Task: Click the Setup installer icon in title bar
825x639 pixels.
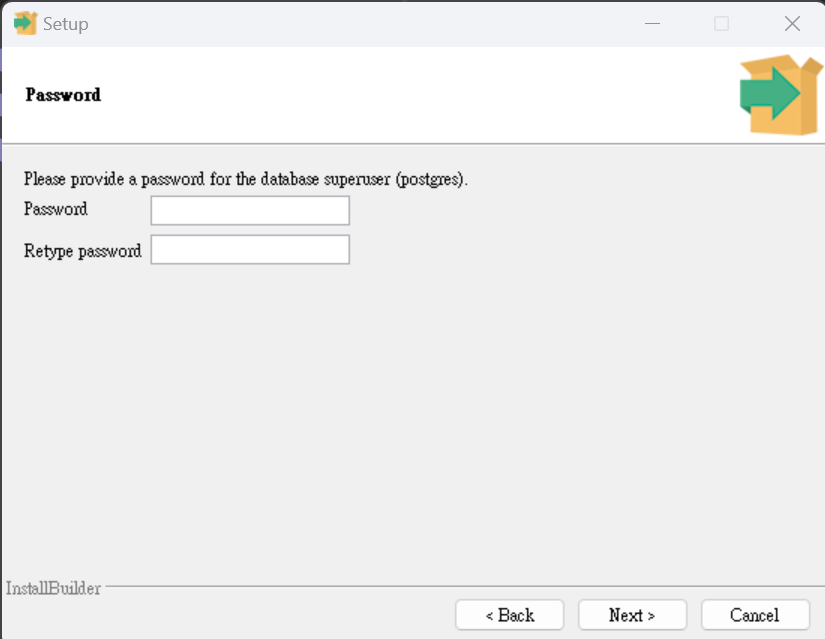Action: [x=25, y=23]
